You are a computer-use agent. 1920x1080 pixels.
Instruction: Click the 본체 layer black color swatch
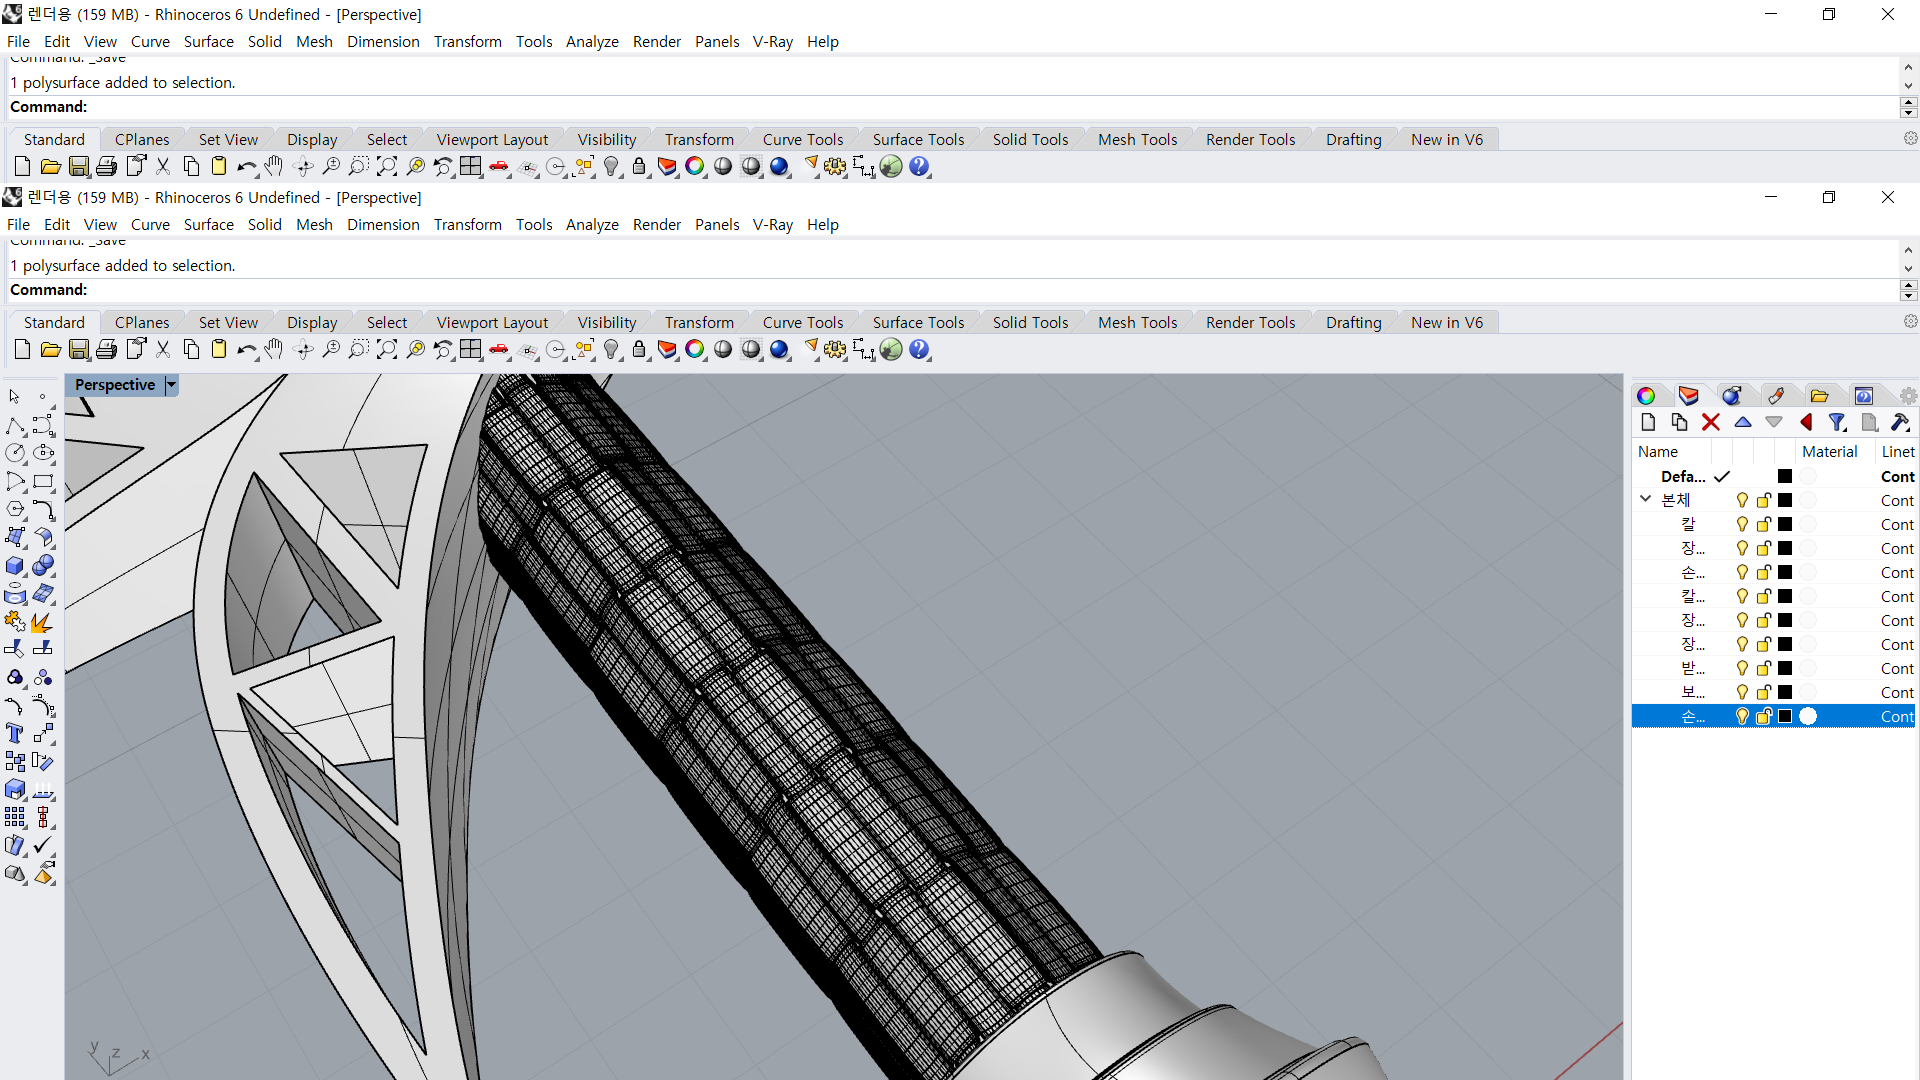pos(1785,500)
